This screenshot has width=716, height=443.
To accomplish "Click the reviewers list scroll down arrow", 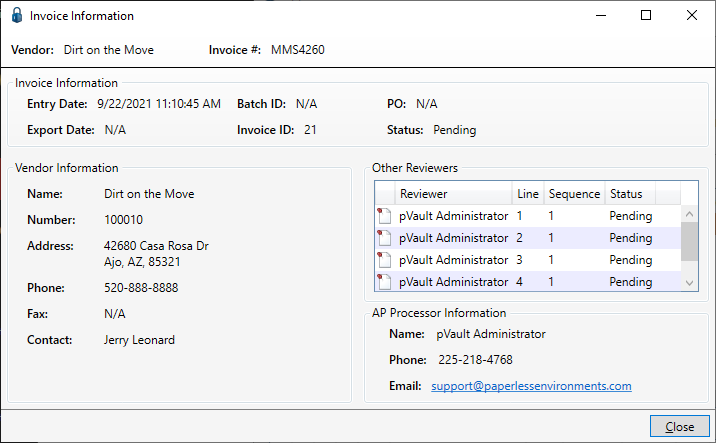I will [689, 283].
